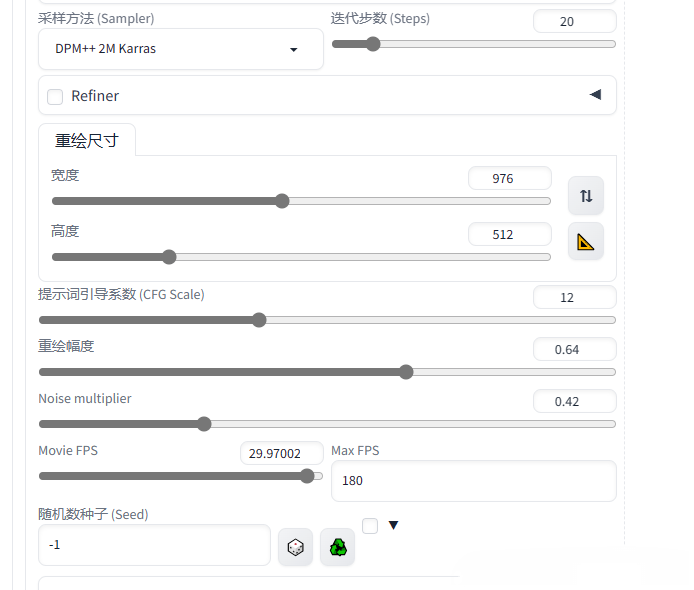
Task: Swap width and height with arrows icon
Action: pos(586,196)
